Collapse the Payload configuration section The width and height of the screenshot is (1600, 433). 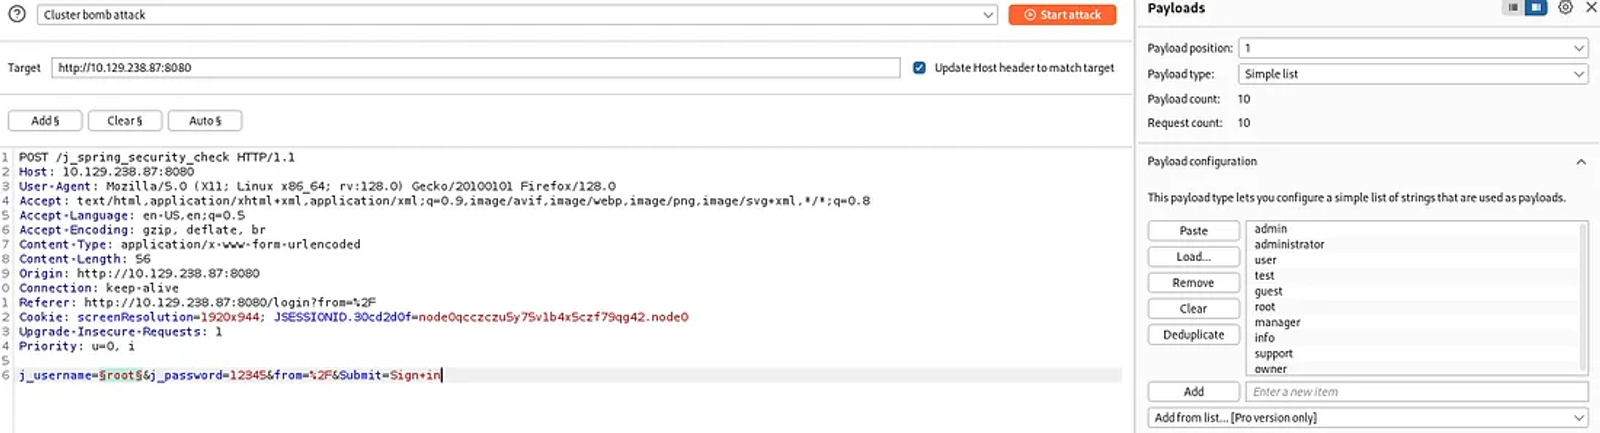1581,162
